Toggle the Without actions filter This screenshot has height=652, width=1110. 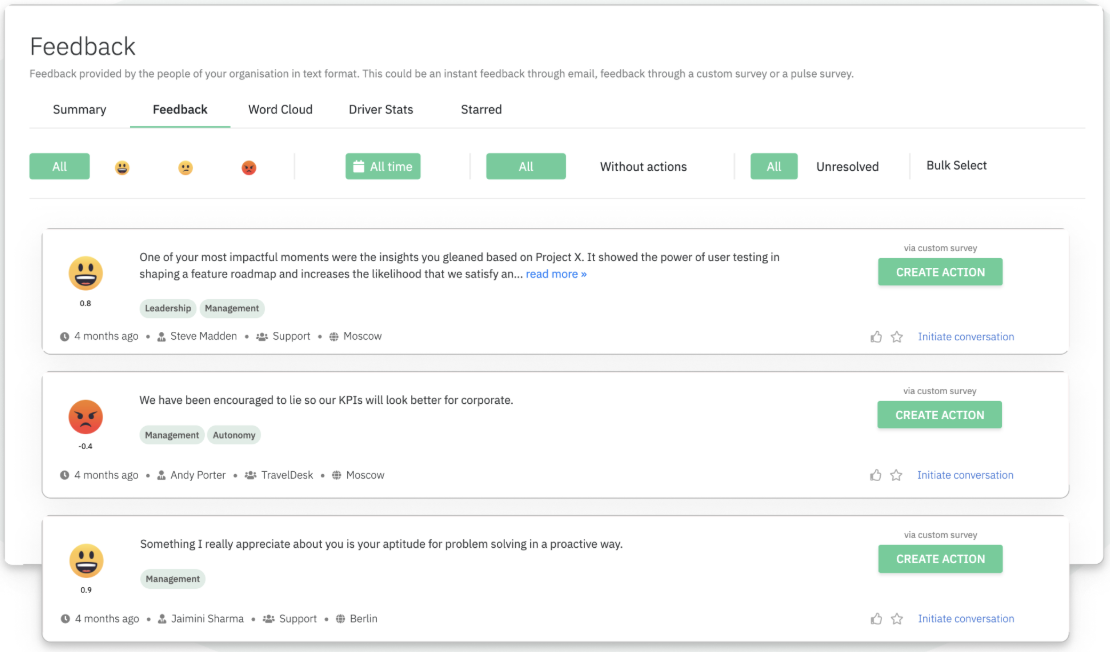click(x=643, y=167)
